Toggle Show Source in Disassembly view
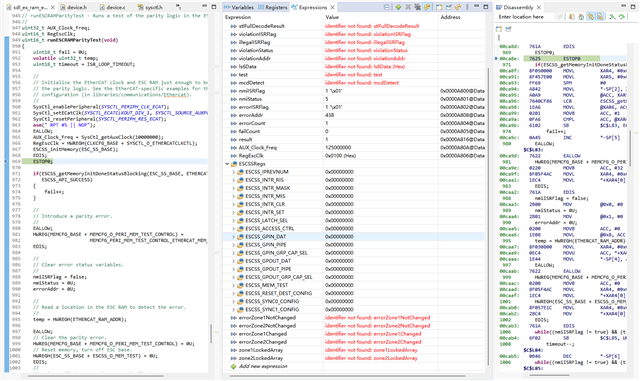Image resolution: width=640 pixels, height=381 pixels. tap(600, 17)
